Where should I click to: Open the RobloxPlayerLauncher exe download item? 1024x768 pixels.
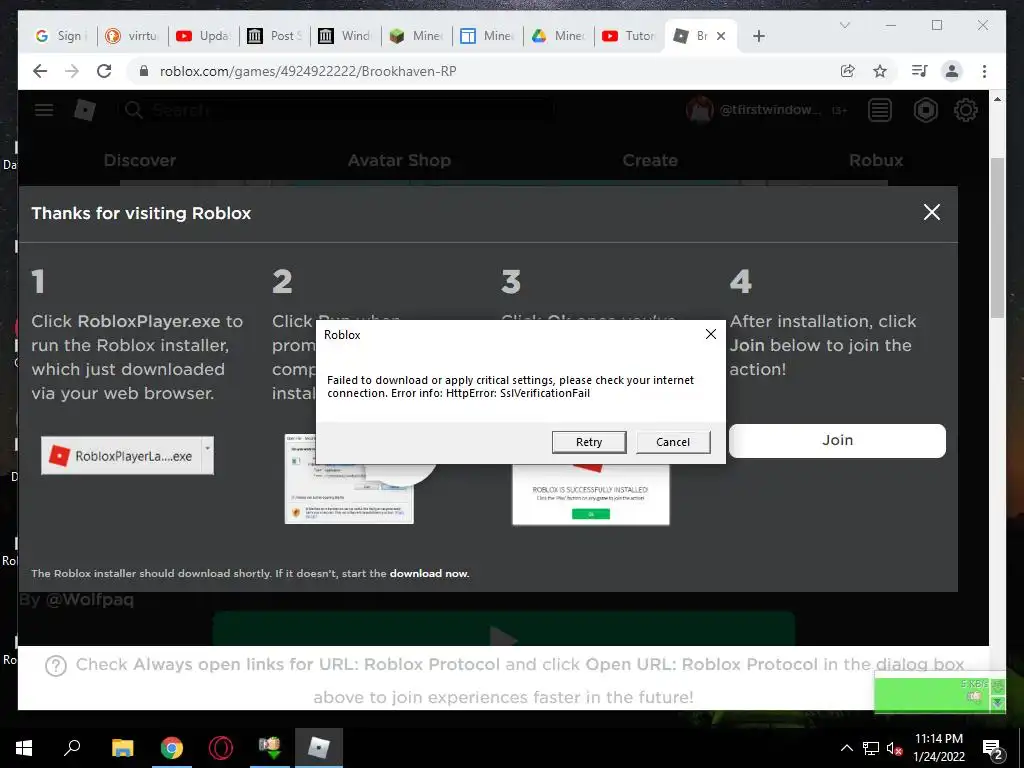[x=121, y=456]
